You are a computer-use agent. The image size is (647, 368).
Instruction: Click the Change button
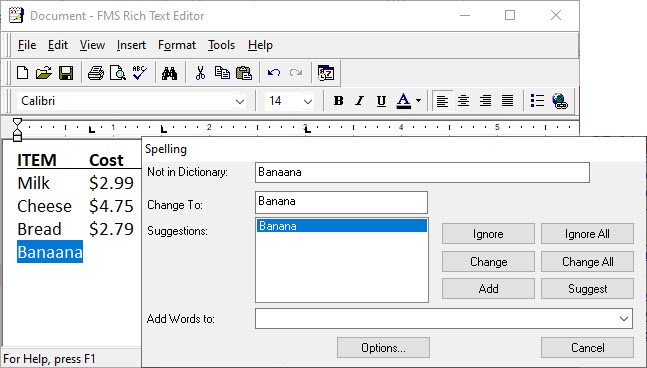[488, 262]
